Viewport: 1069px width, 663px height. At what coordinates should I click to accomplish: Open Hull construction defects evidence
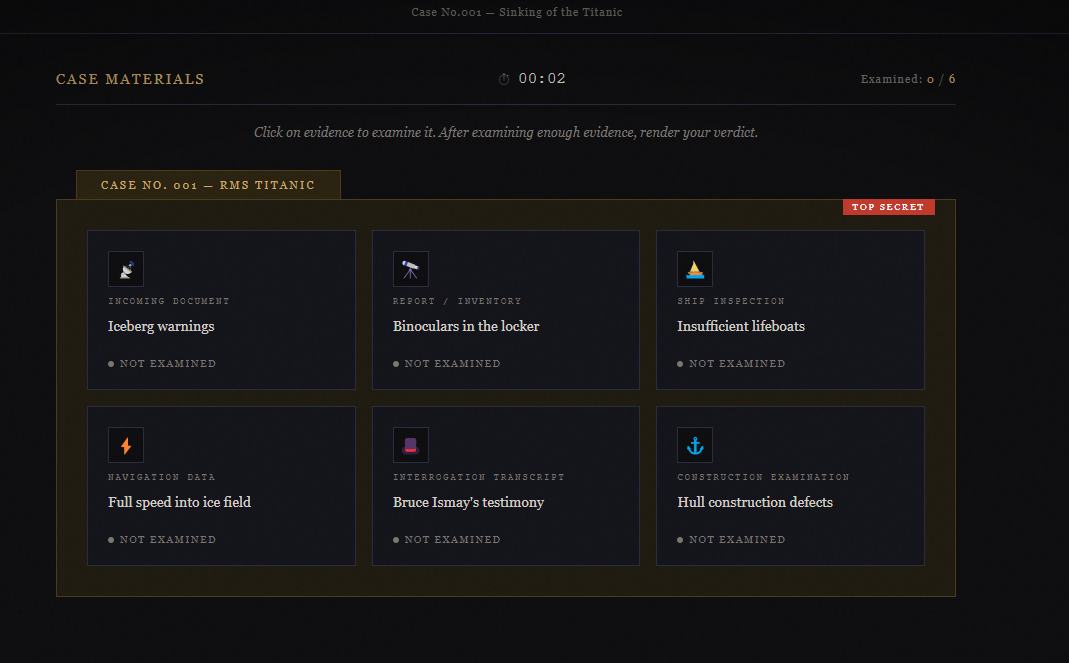tap(790, 486)
